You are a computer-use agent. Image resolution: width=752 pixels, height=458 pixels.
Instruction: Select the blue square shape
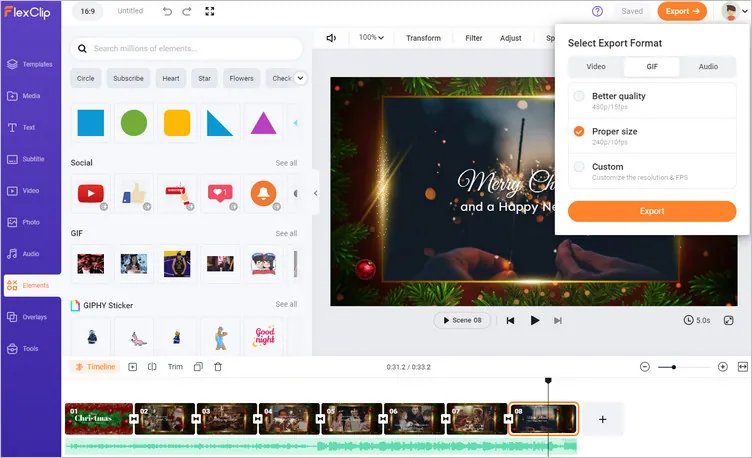[91, 123]
